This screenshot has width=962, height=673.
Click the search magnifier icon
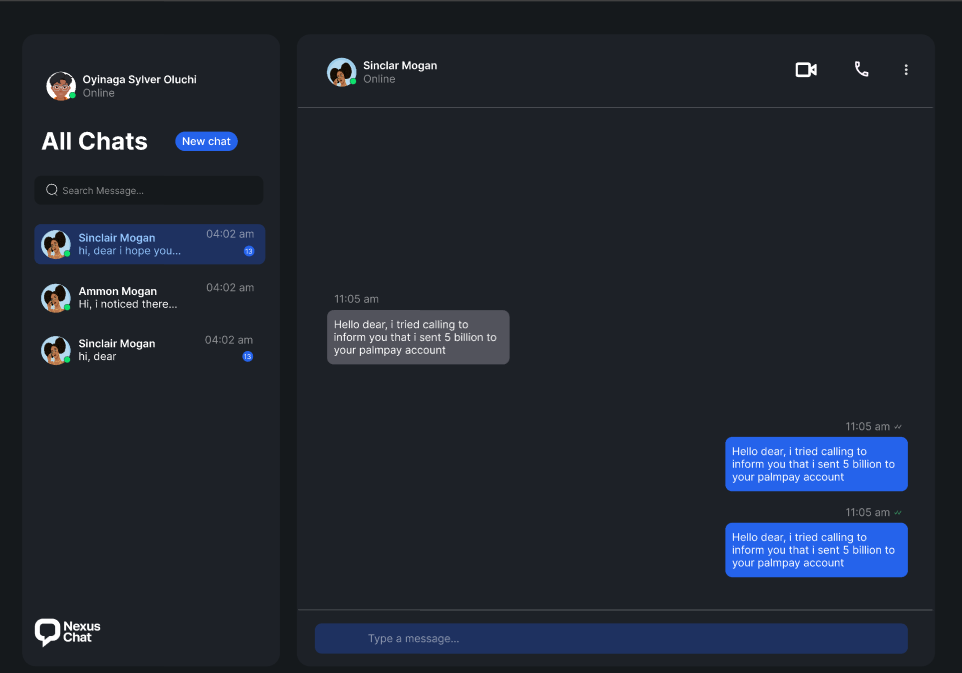tap(51, 190)
